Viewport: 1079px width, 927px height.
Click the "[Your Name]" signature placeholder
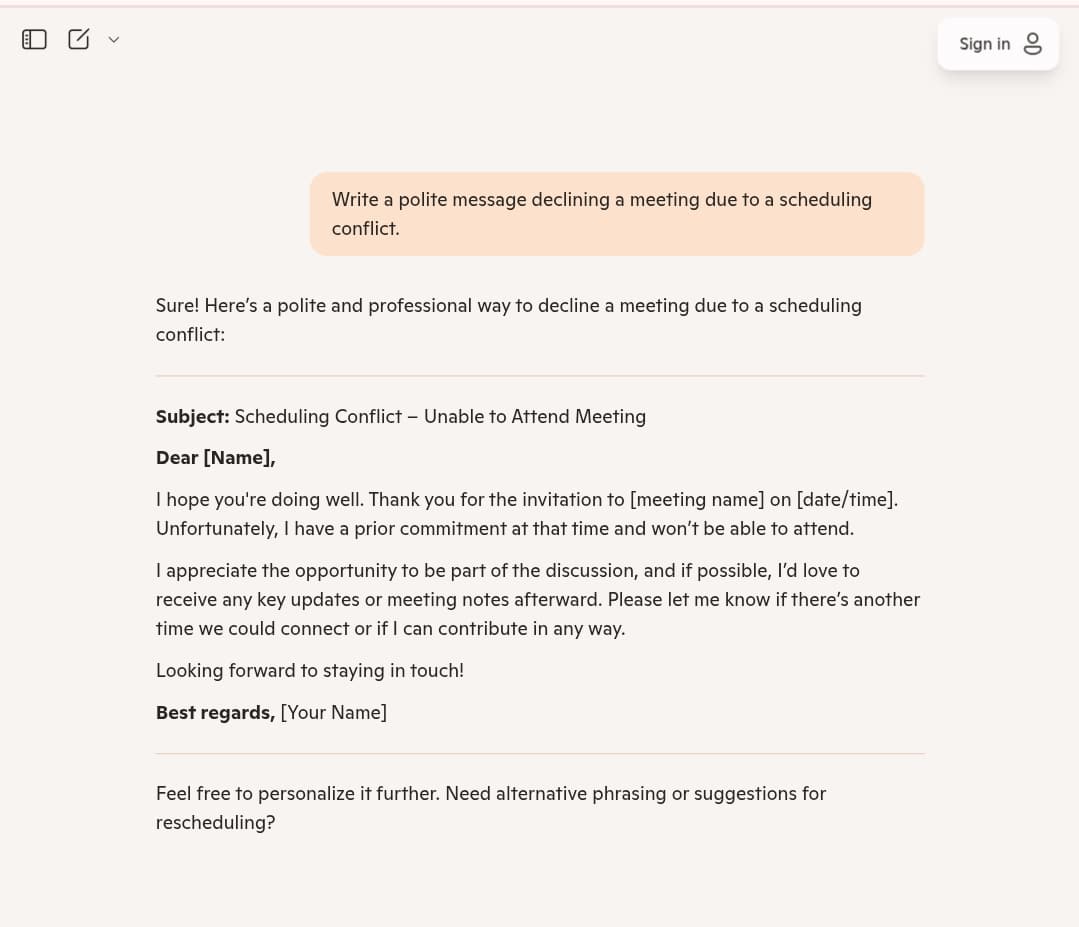click(x=333, y=712)
